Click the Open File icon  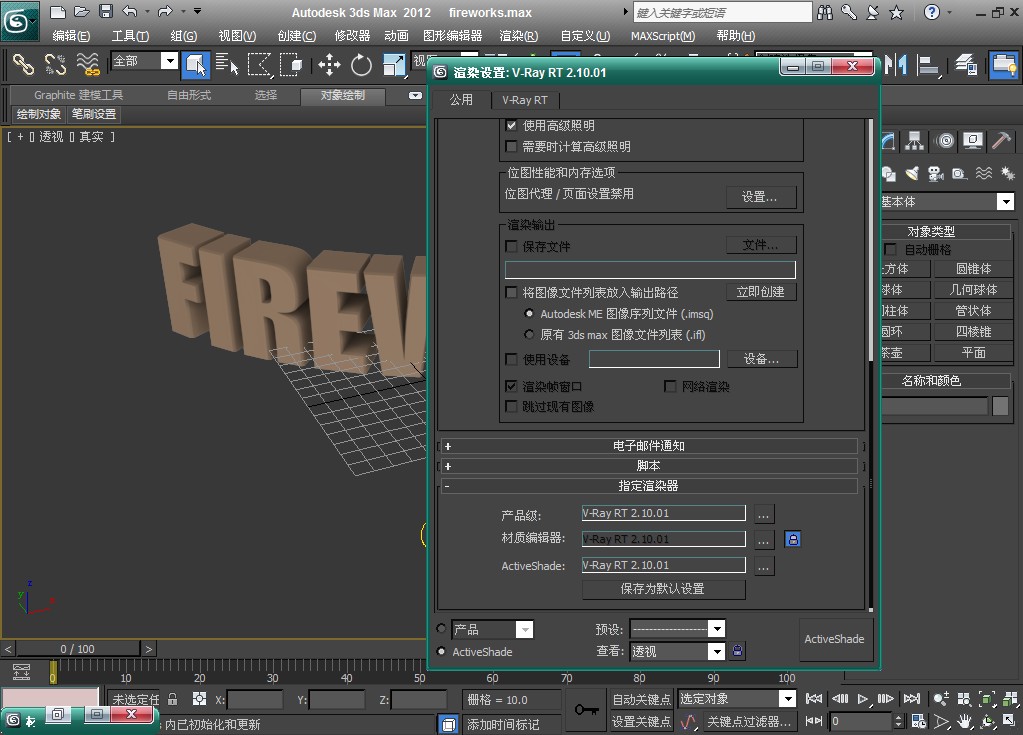click(82, 11)
